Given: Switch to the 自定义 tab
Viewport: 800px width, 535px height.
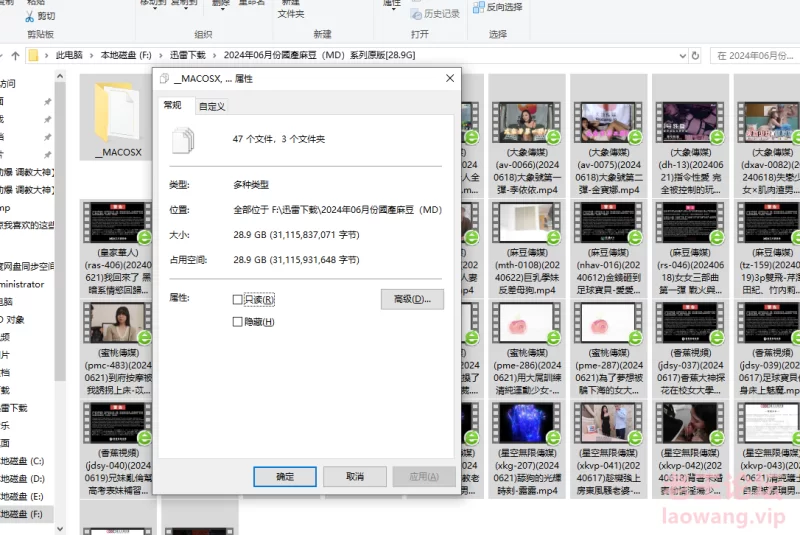Looking at the screenshot, I should pos(212,107).
